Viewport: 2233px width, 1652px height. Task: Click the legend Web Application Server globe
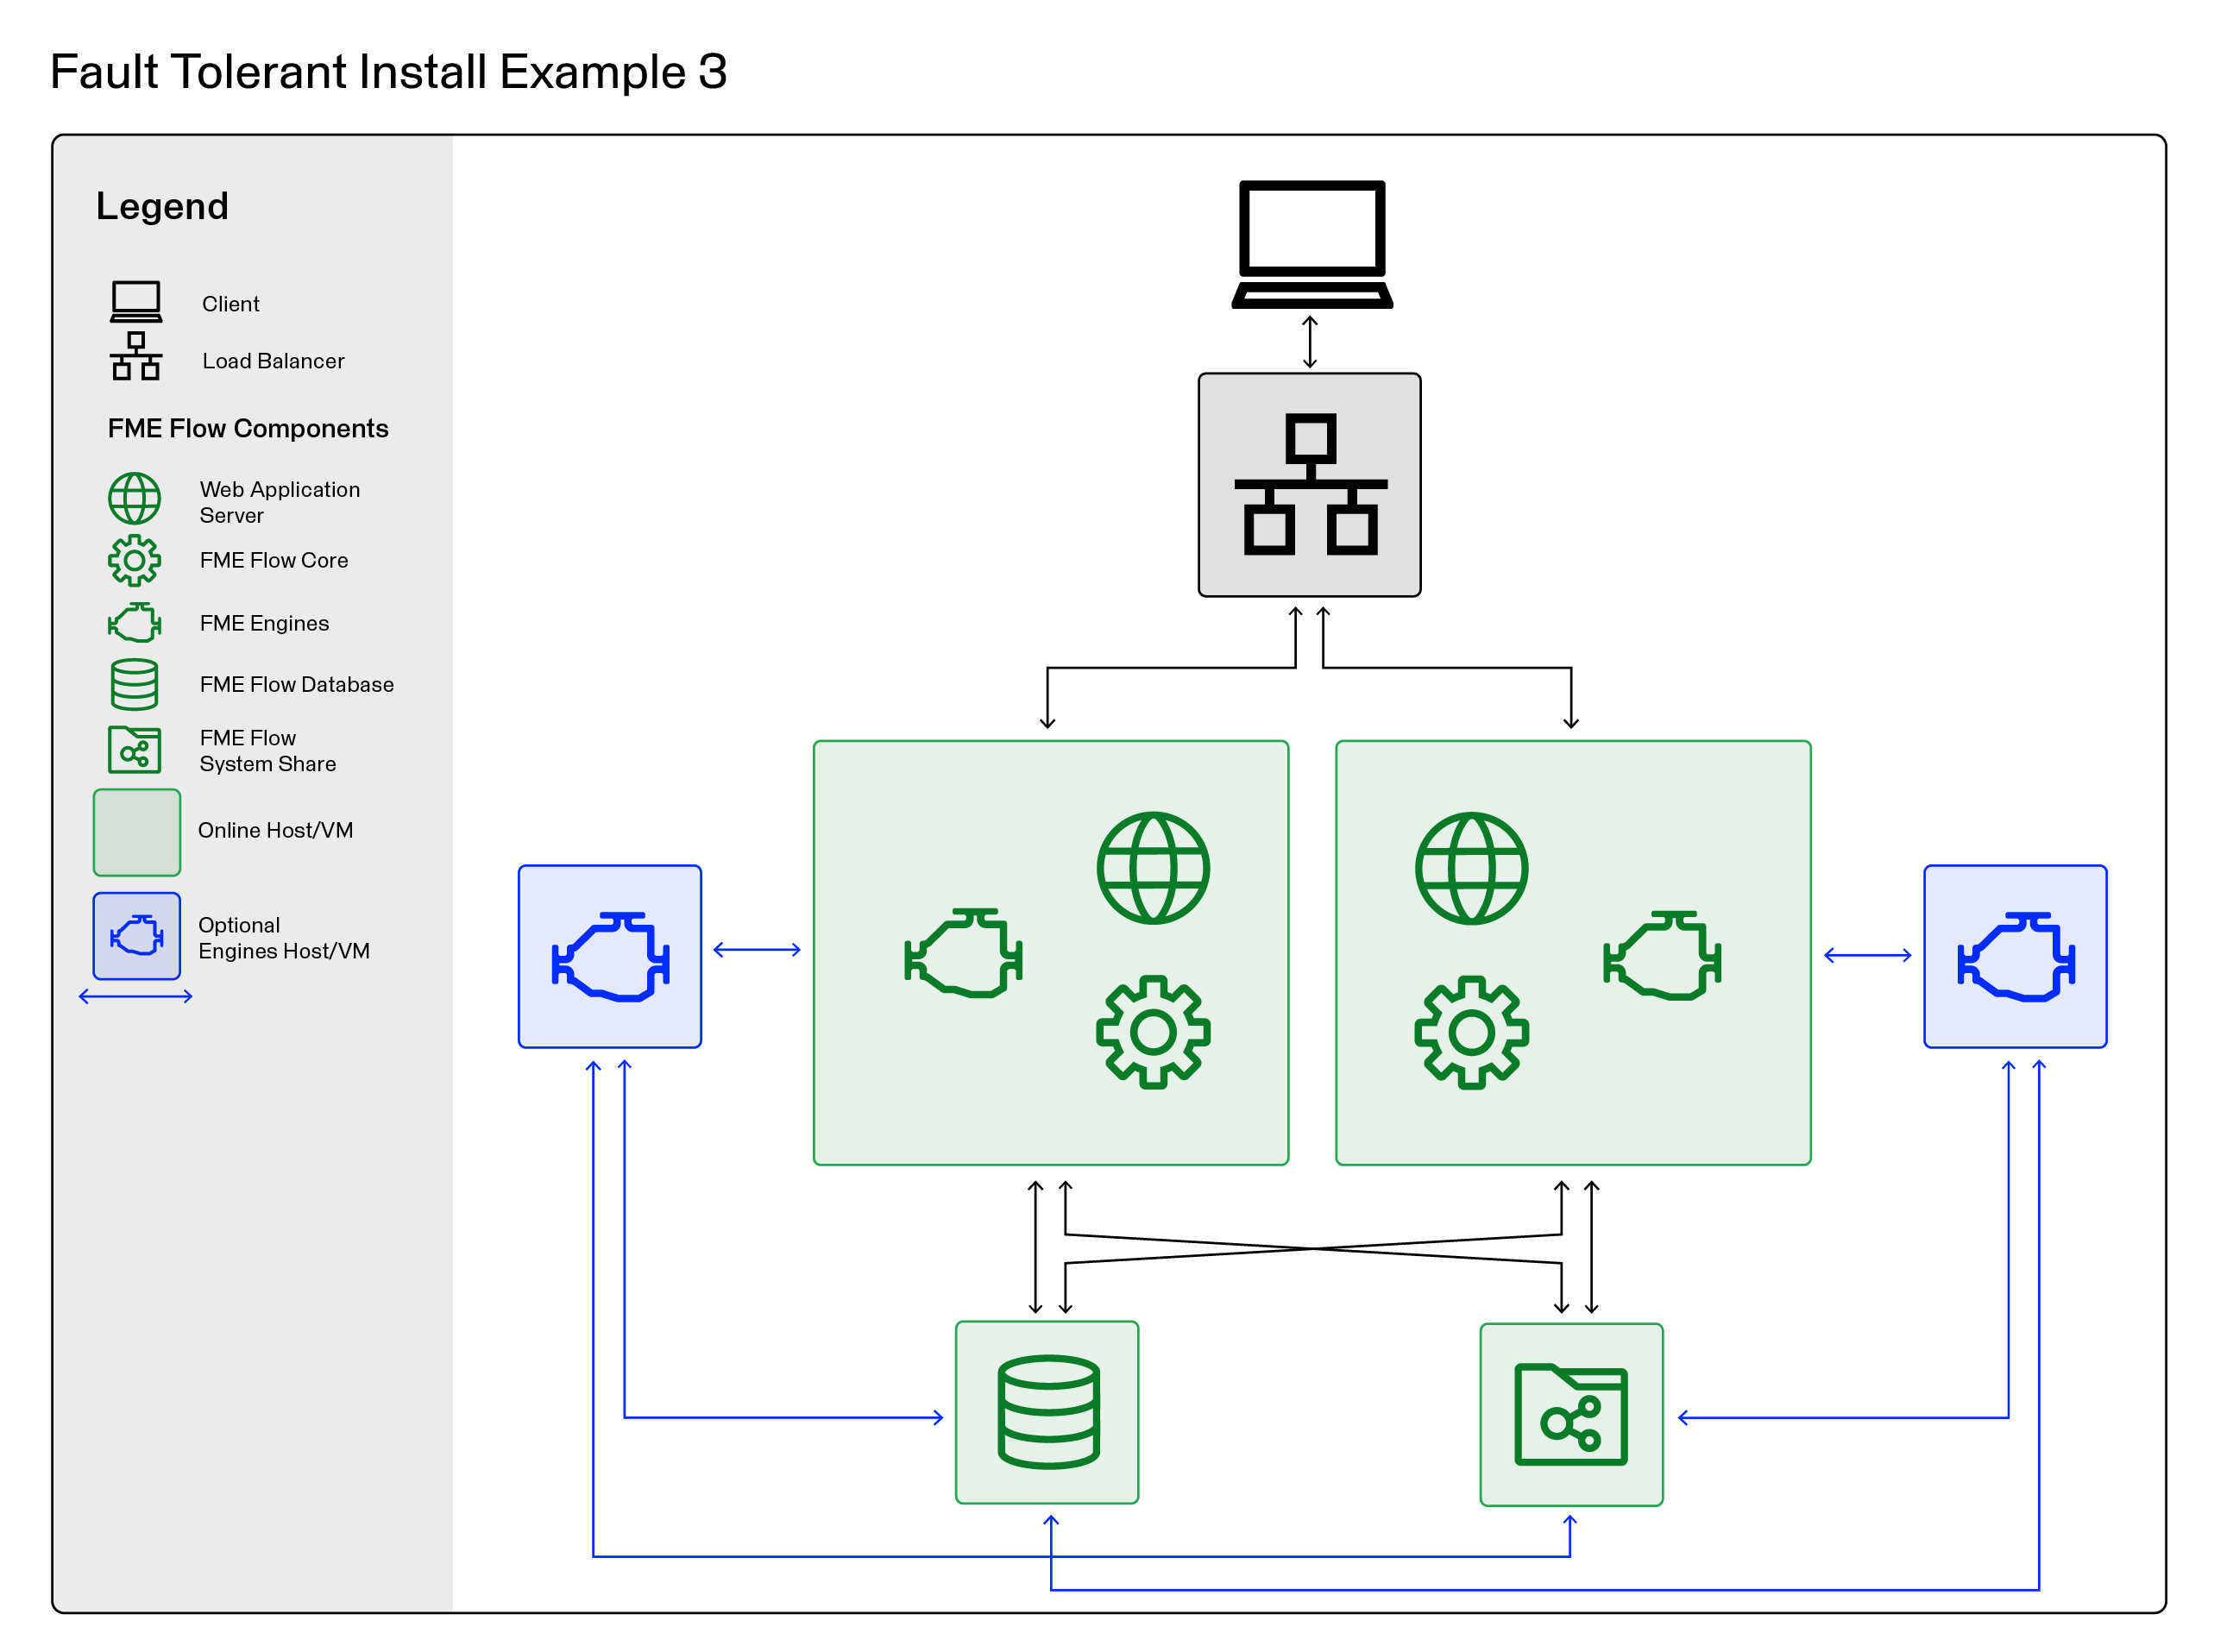[x=134, y=498]
